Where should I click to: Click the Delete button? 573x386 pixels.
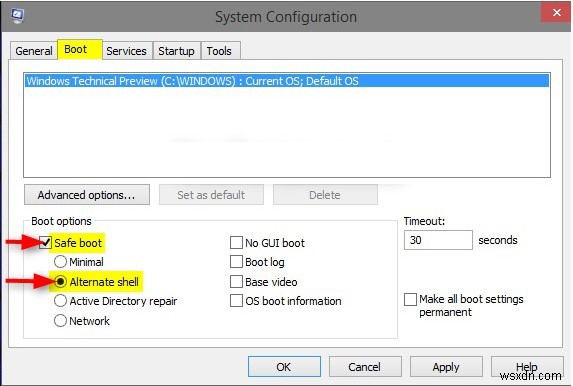(x=325, y=195)
